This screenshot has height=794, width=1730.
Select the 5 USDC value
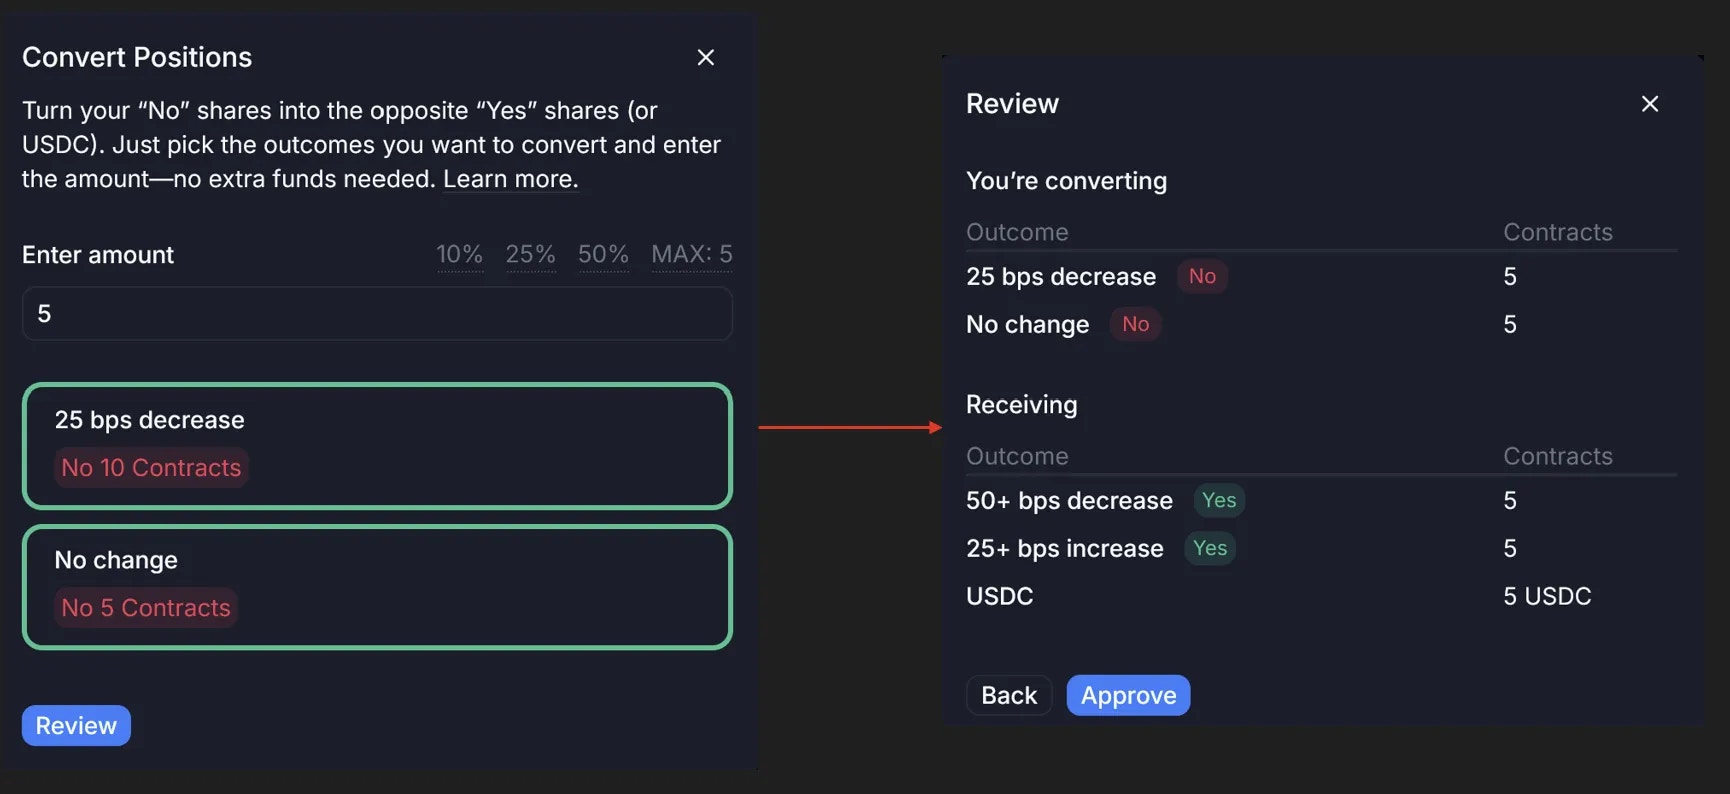click(1547, 597)
